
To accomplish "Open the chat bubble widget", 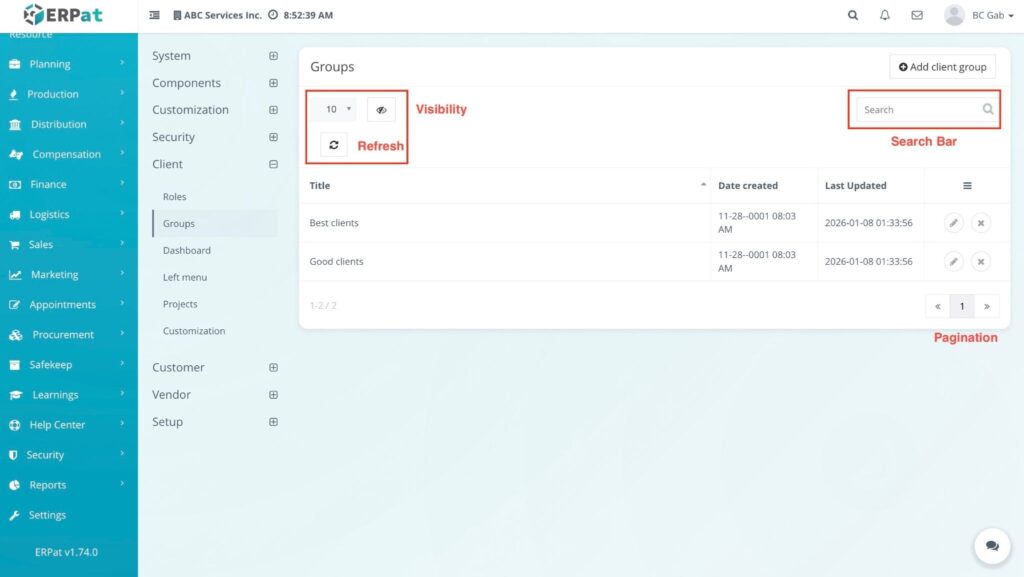I will [992, 546].
